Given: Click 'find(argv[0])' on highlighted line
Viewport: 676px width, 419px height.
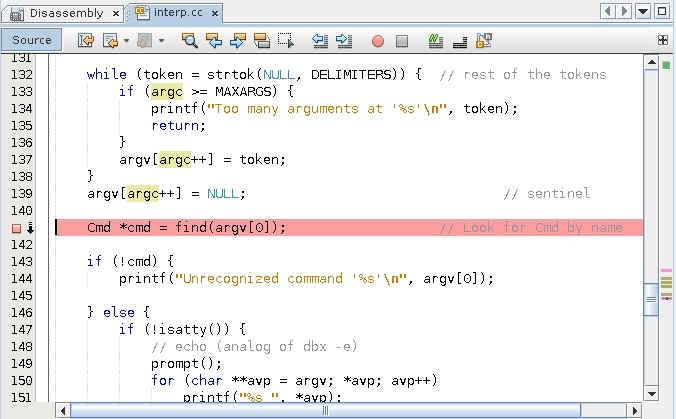Looking at the screenshot, I should [226, 227].
